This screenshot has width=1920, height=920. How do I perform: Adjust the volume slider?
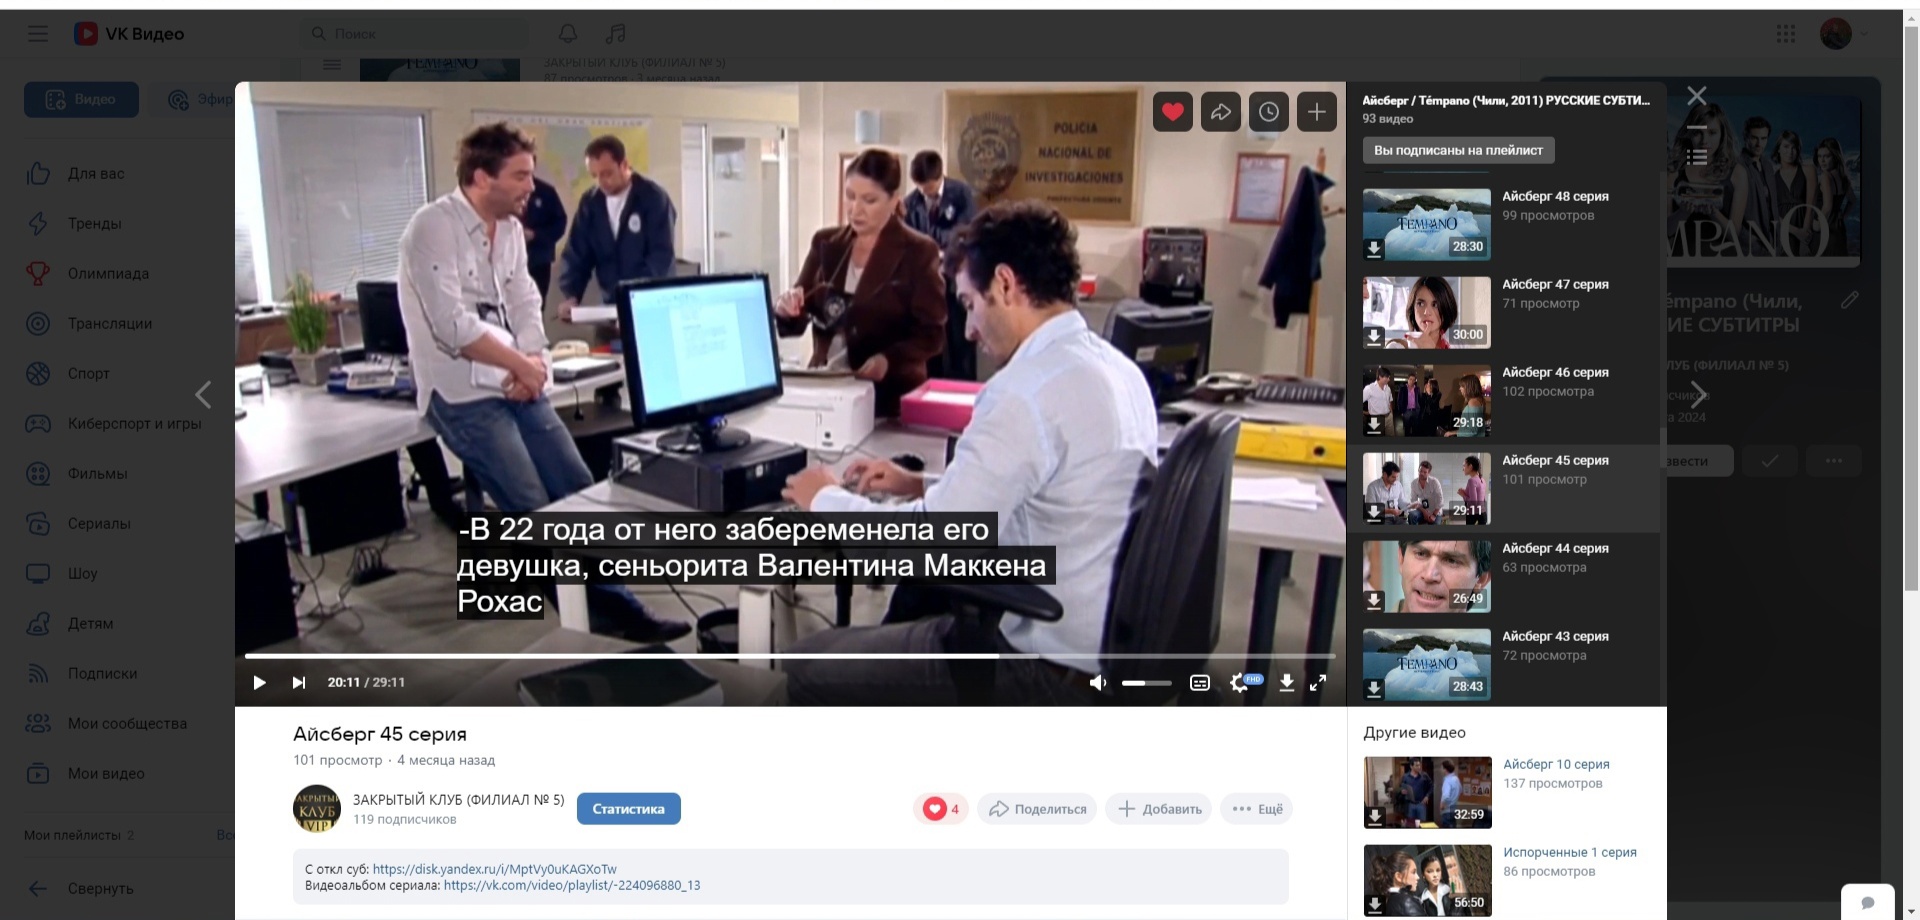point(1146,683)
